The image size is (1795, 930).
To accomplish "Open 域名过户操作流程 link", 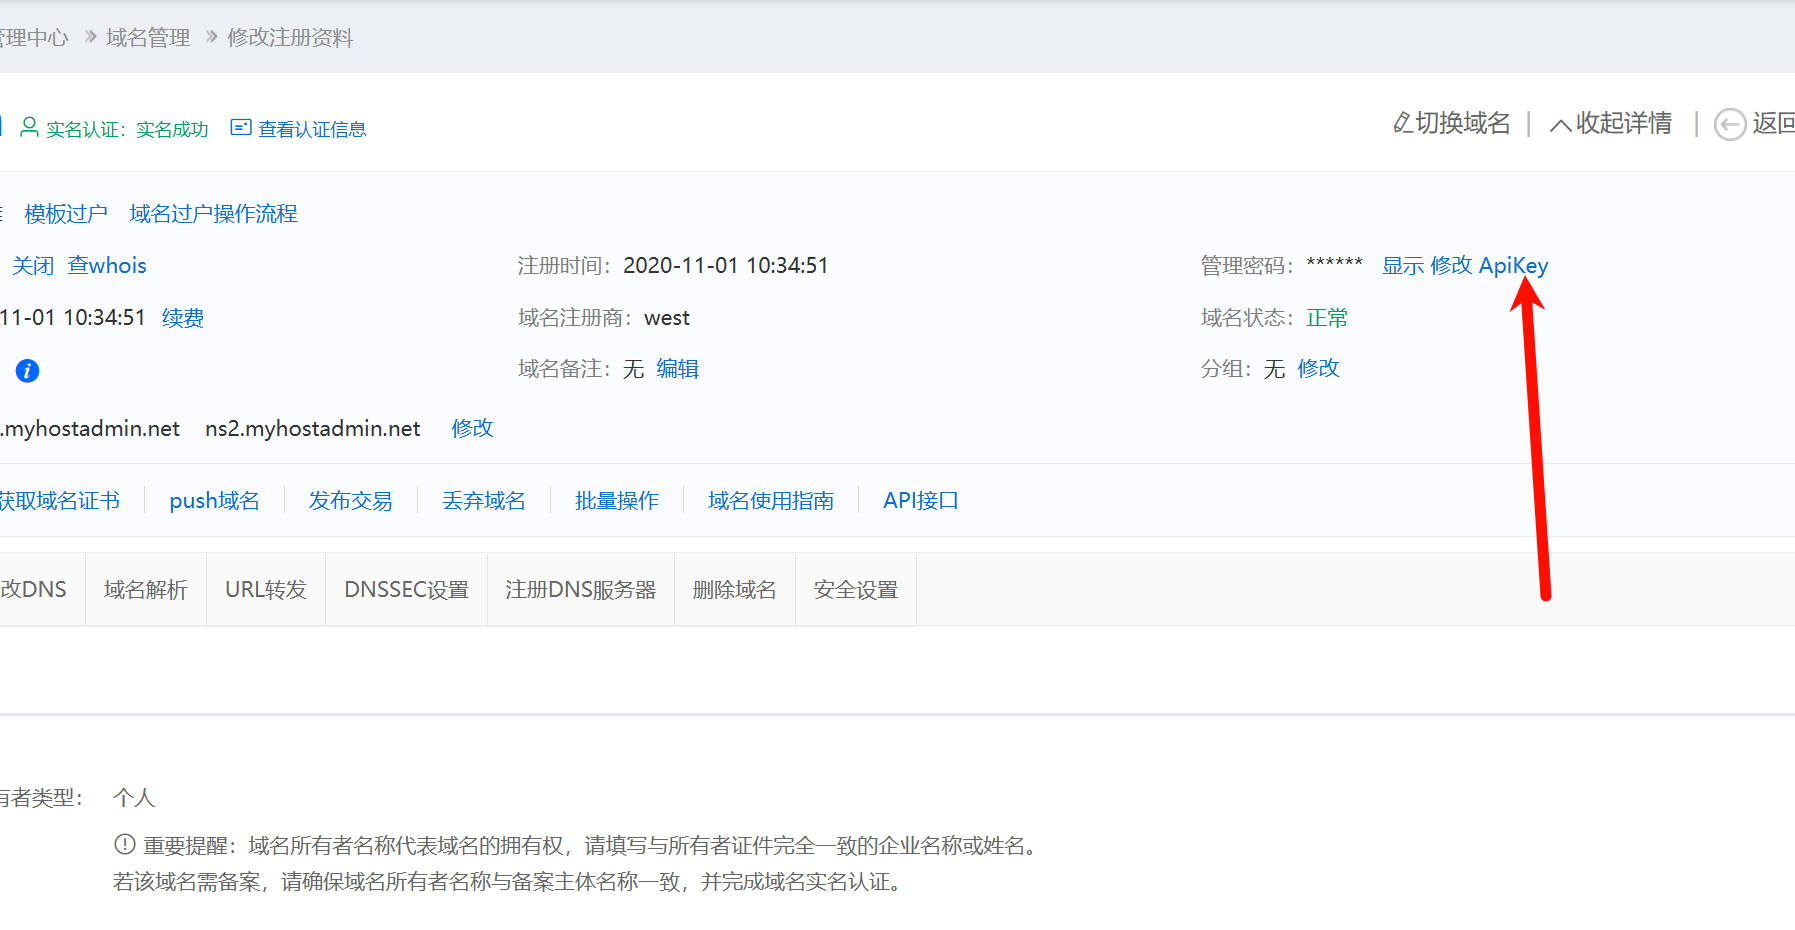I will (x=214, y=214).
